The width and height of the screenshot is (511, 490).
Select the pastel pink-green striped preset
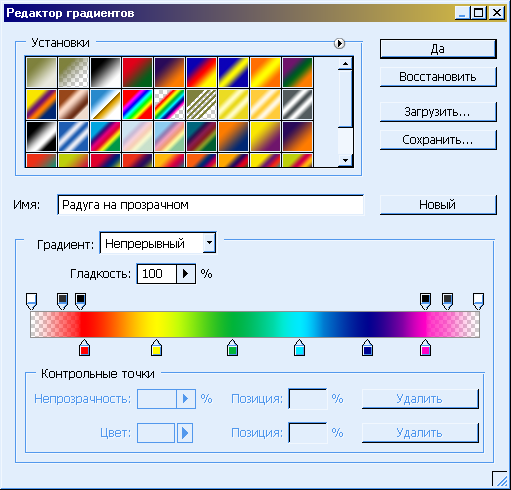point(137,136)
